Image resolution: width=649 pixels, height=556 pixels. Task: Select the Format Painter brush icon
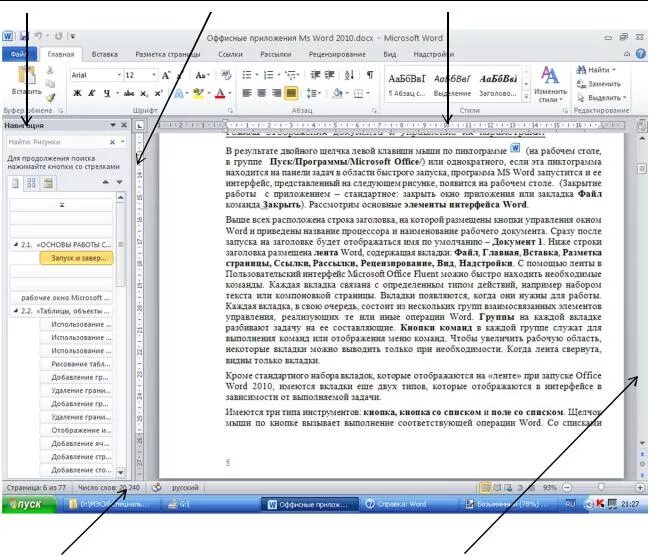[50, 97]
